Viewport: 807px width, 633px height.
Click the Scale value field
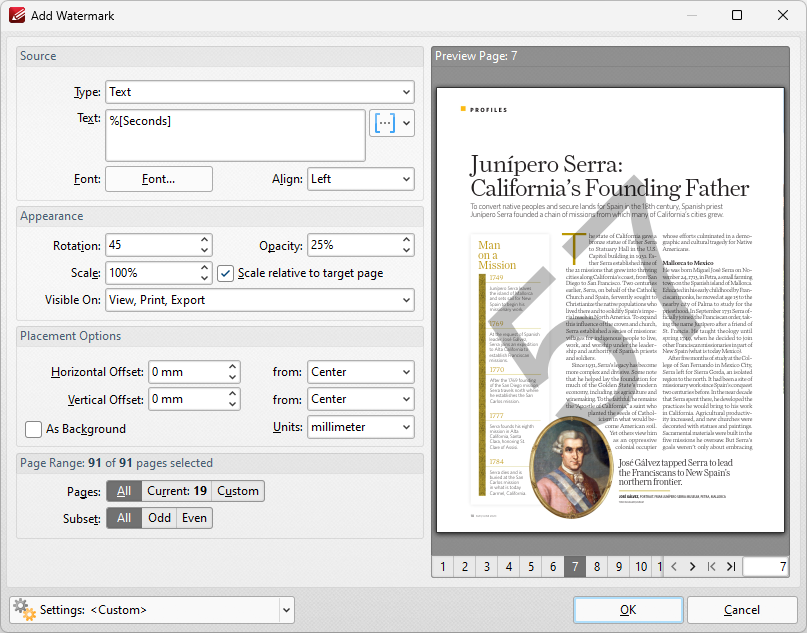pos(152,273)
